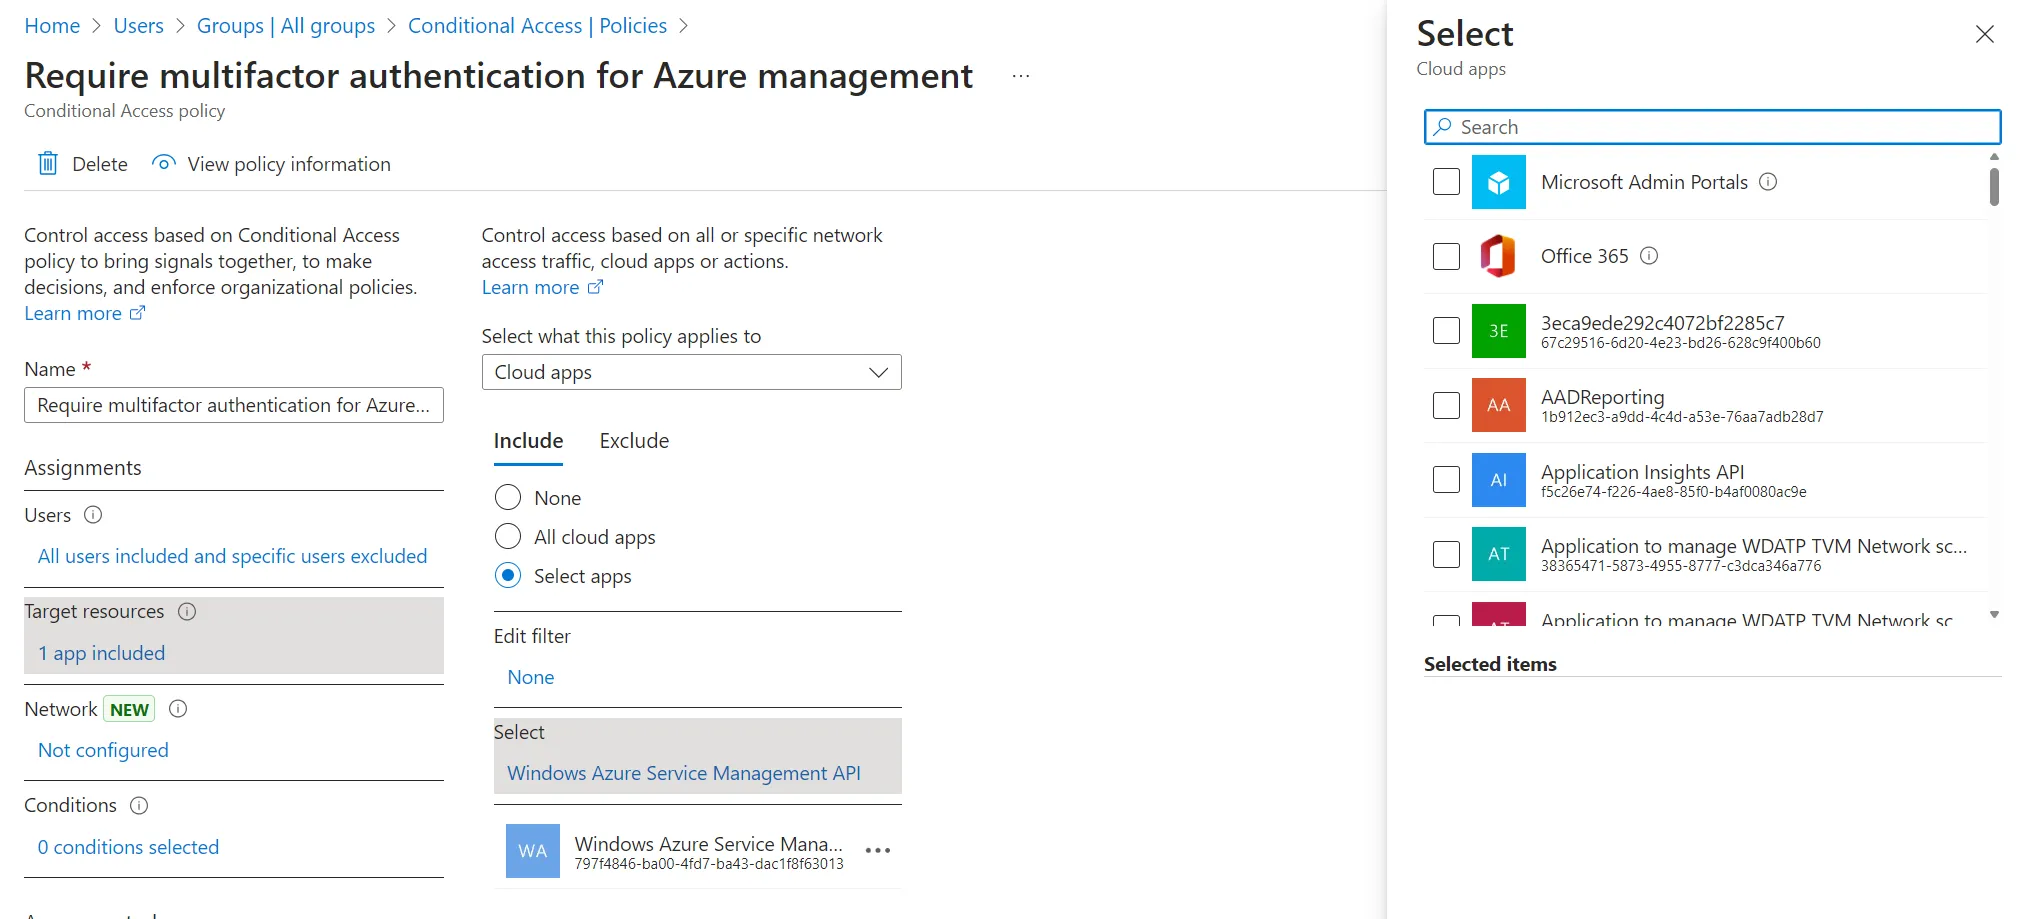Open the ellipsis menu beside policy title
2028x919 pixels.
pyautogui.click(x=1020, y=76)
